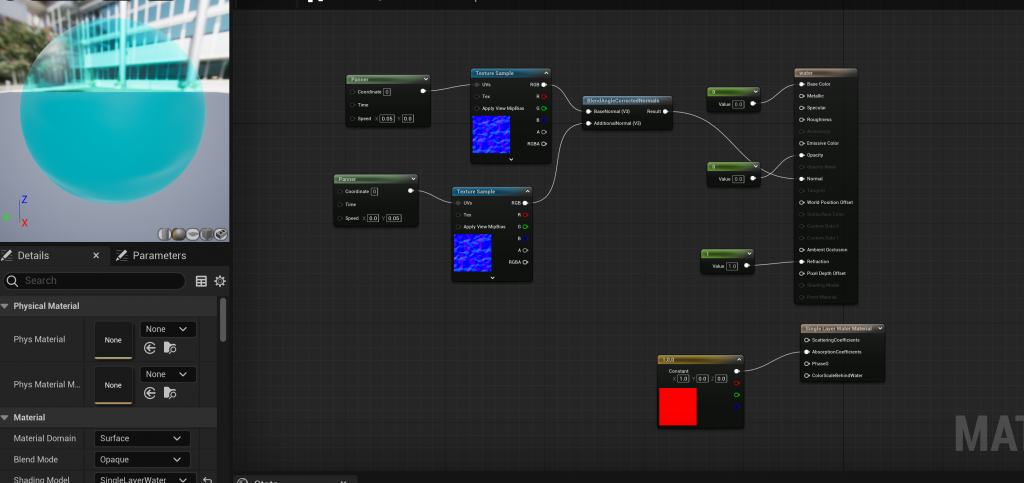Click the AdditionalNormal (V3) input pin
This screenshot has height=483, width=1024.
pyautogui.click(x=588, y=123)
